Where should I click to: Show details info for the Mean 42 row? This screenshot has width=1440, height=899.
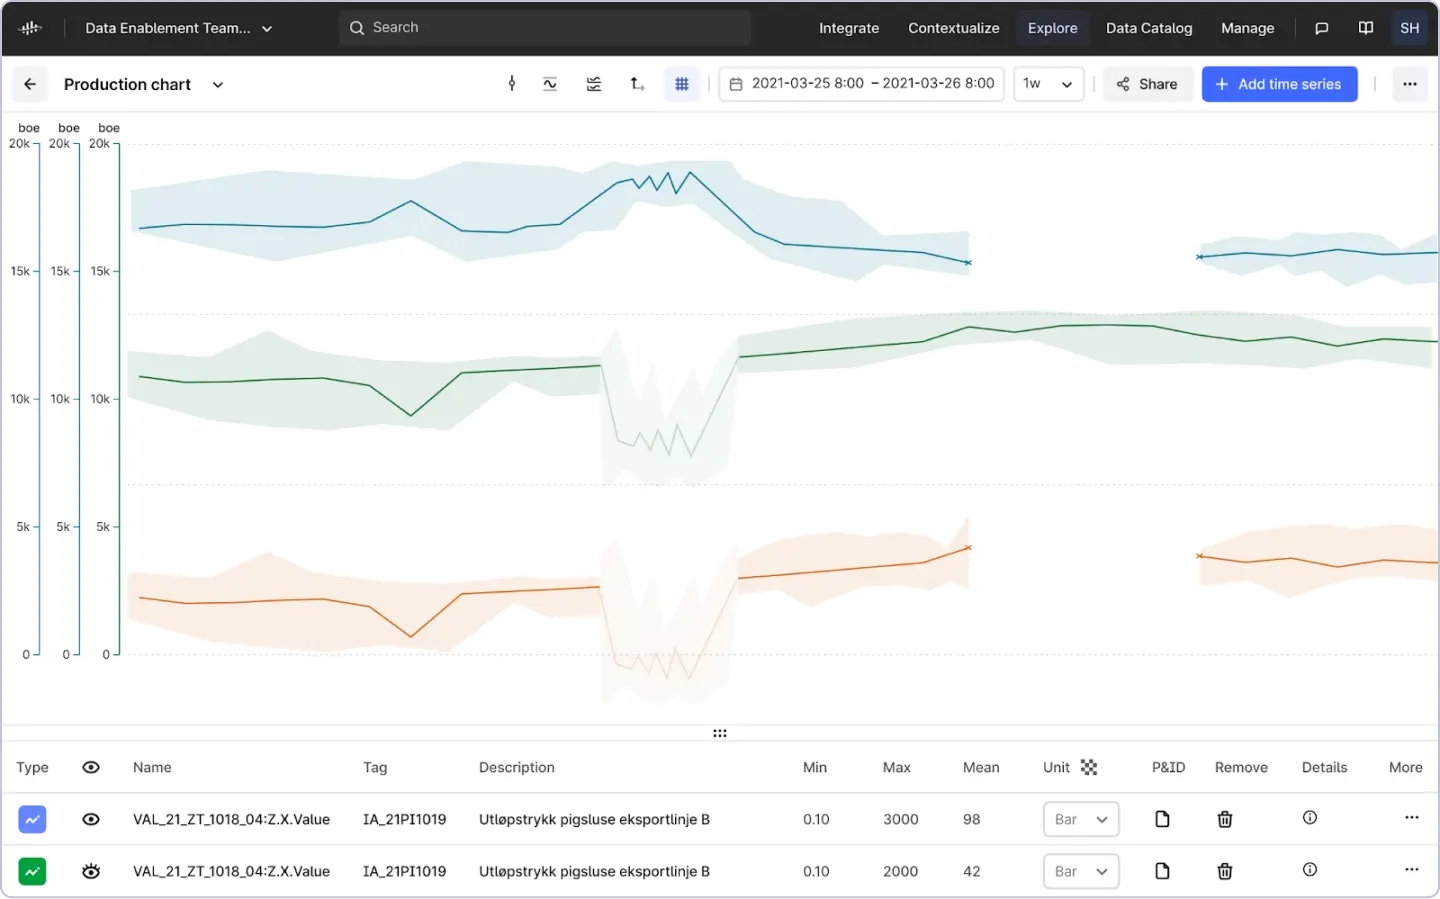click(x=1310, y=870)
